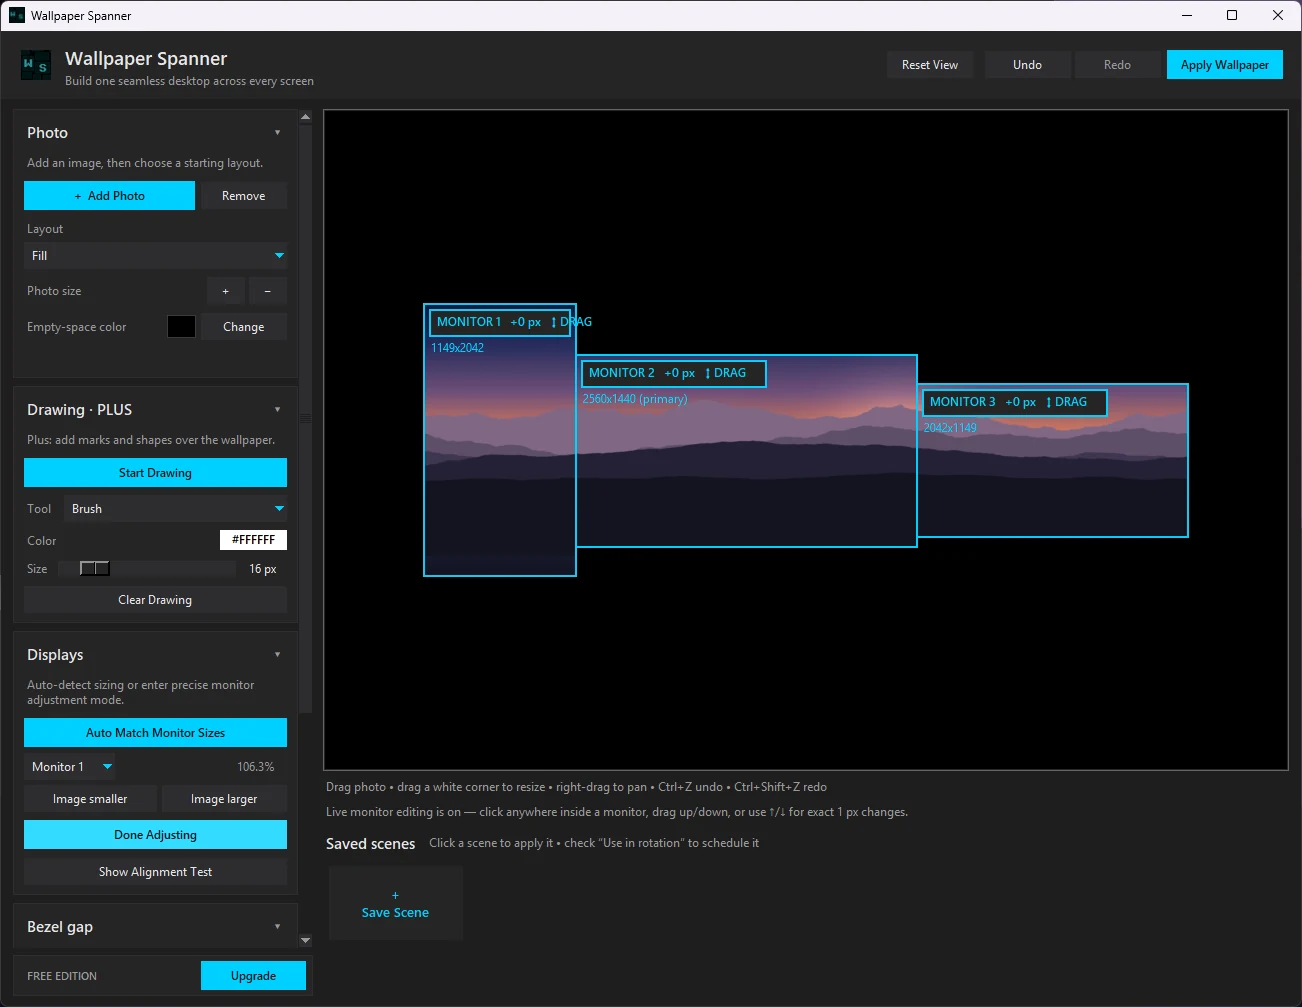Click sidebar scrollbar up arrow
Image resolution: width=1302 pixels, height=1007 pixels.
coord(306,117)
